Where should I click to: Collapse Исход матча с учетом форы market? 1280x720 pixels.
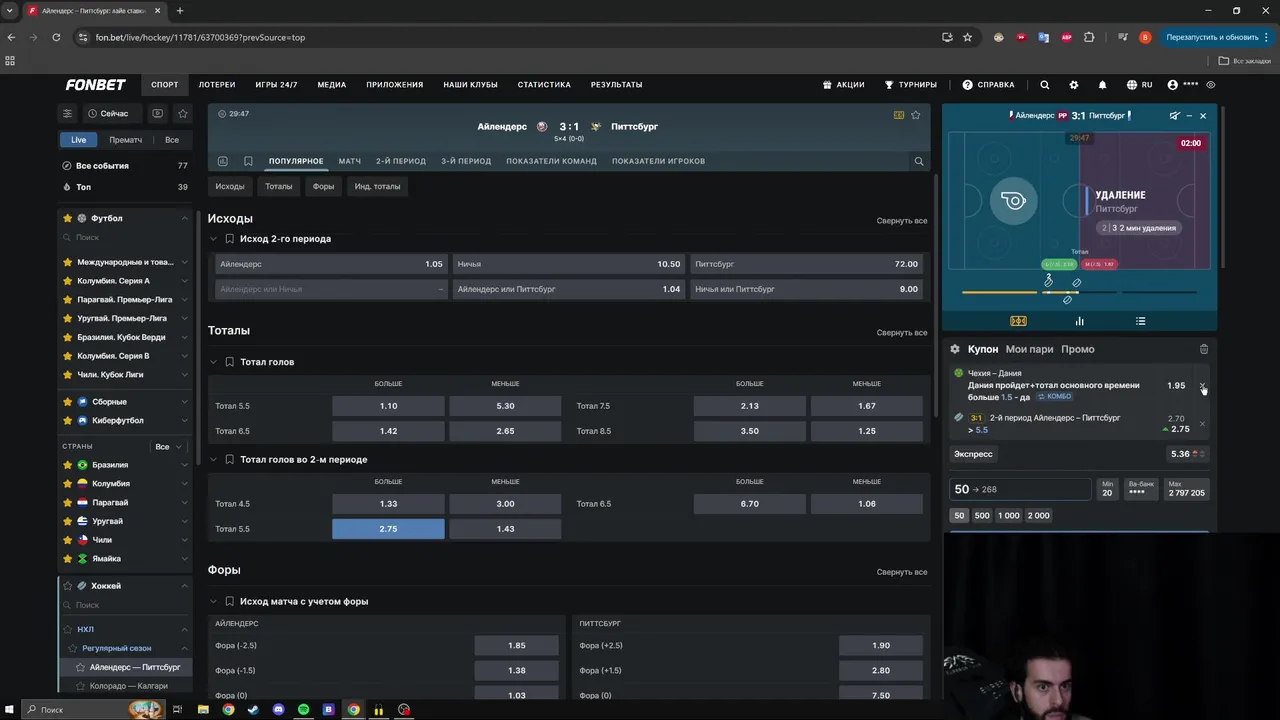(213, 602)
